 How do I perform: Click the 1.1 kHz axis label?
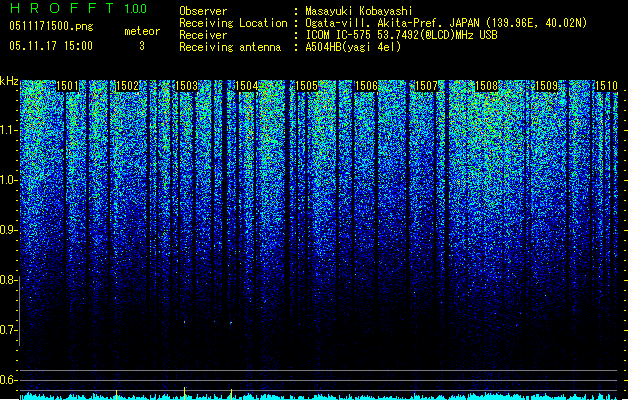pyautogui.click(x=9, y=130)
